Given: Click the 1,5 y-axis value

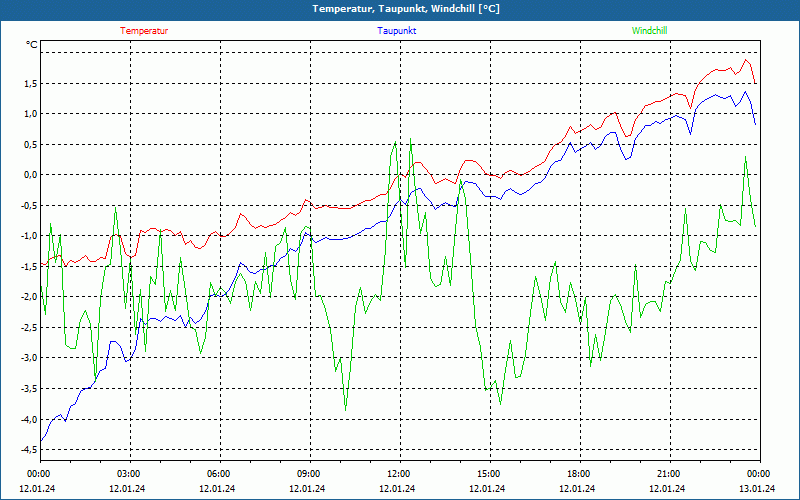Looking at the screenshot, I should pyautogui.click(x=31, y=84).
